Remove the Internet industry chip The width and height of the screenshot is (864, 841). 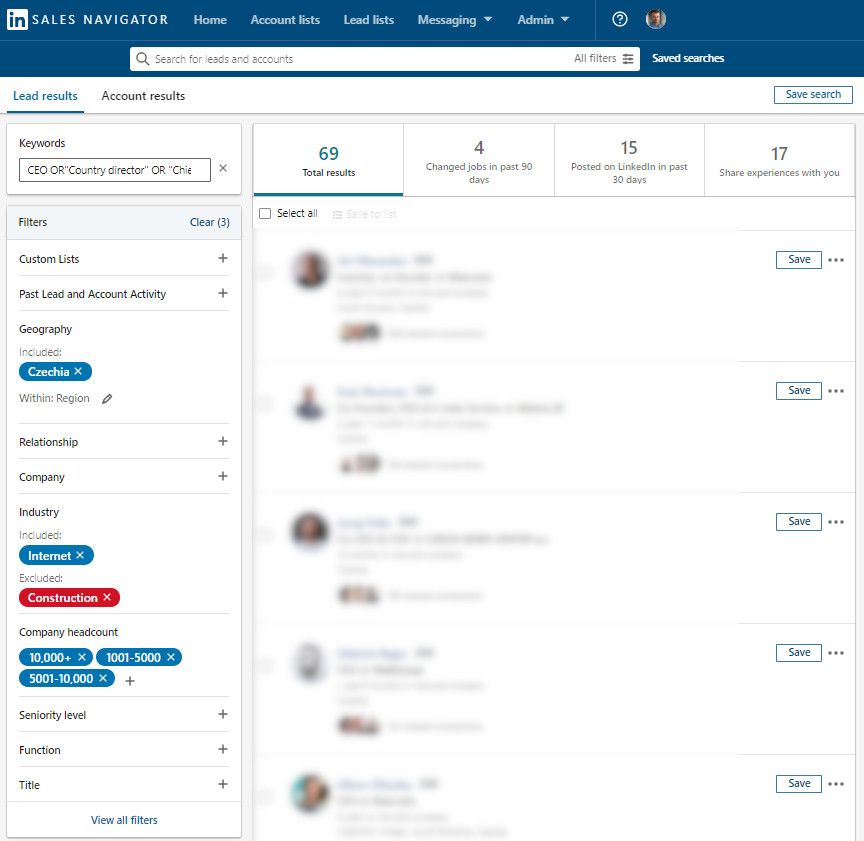coord(80,555)
